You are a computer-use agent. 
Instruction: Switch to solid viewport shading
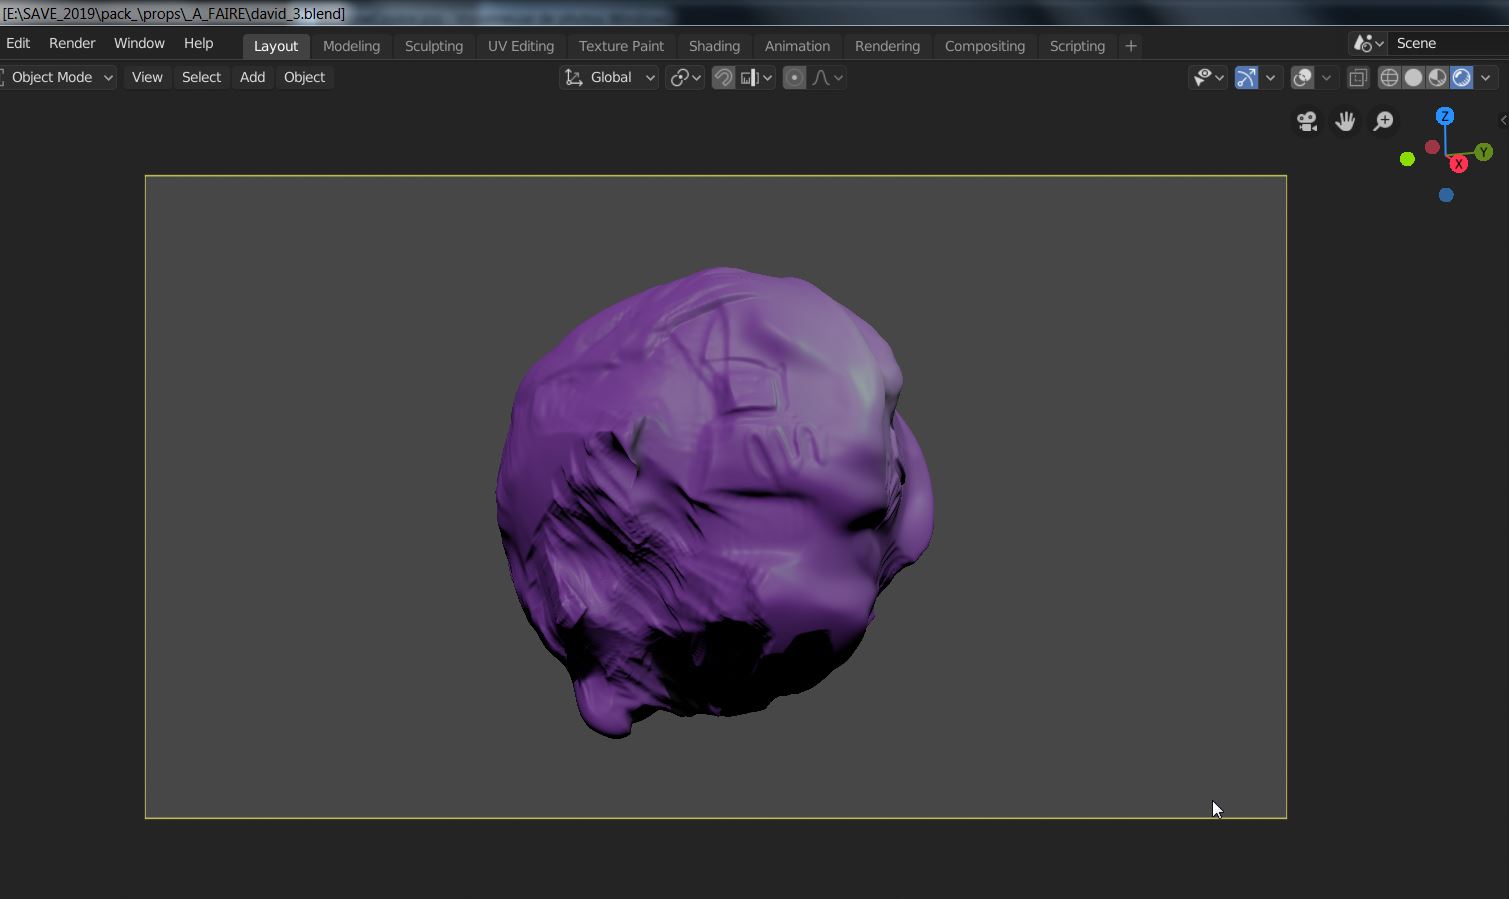[x=1413, y=78]
